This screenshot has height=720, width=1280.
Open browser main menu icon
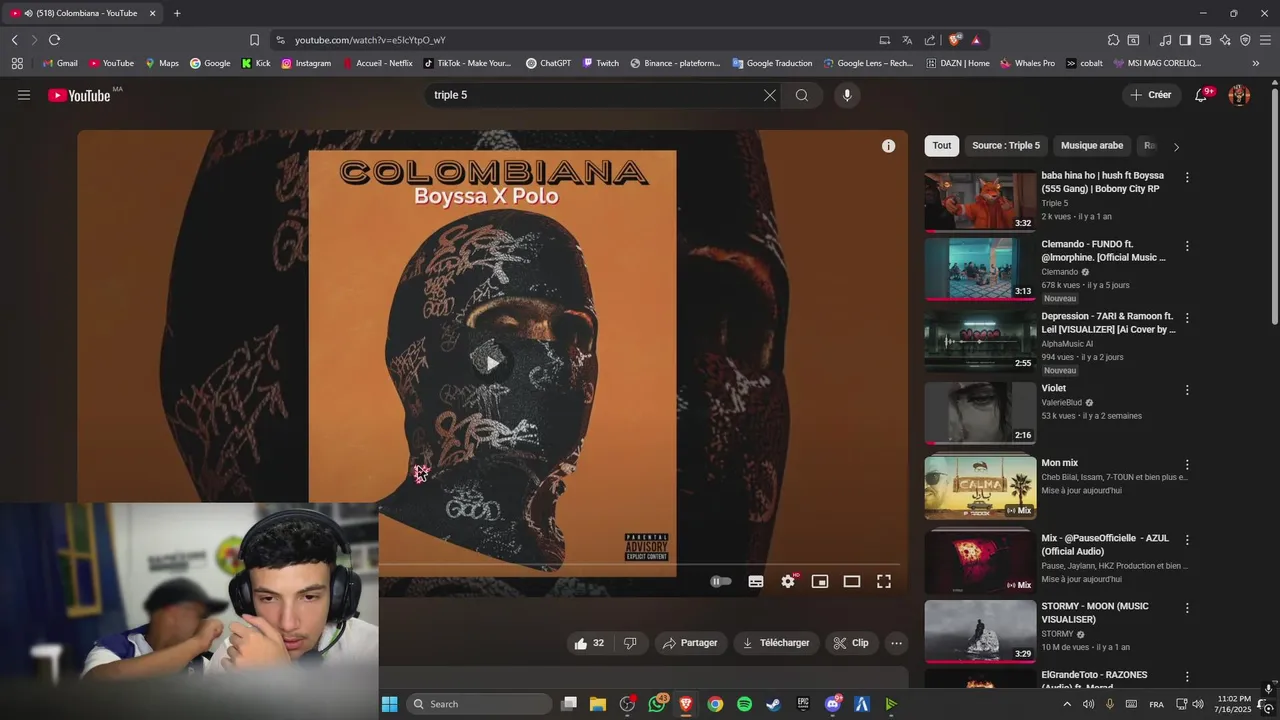(1266, 40)
